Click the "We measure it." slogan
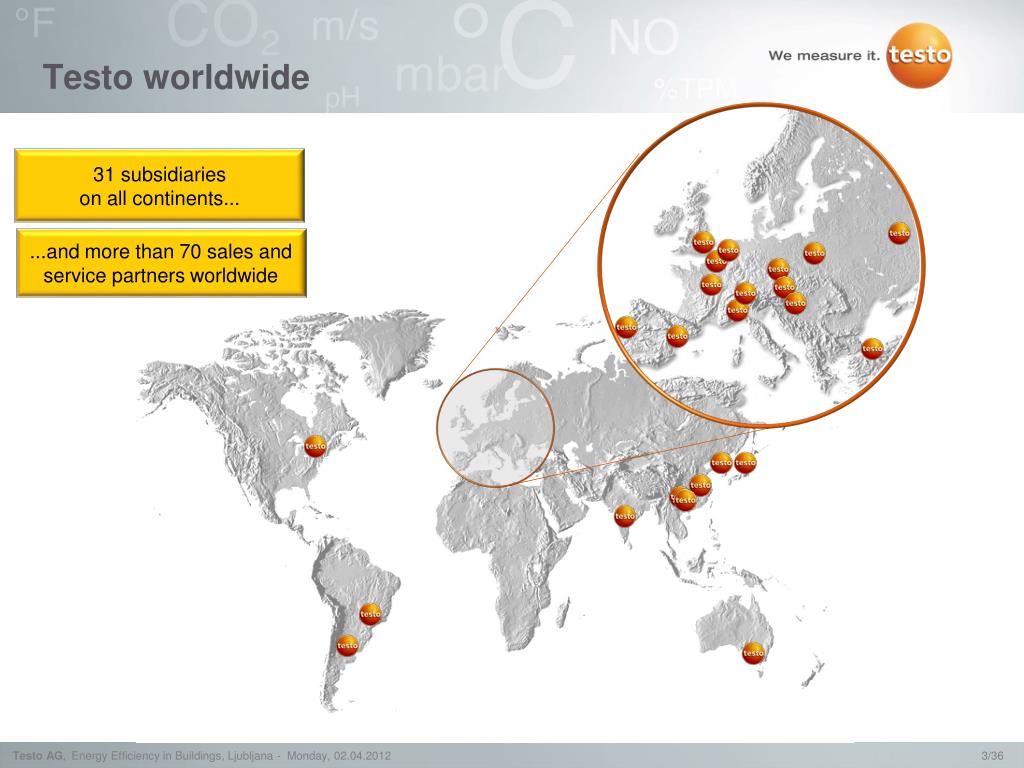This screenshot has width=1024, height=768. [823, 56]
